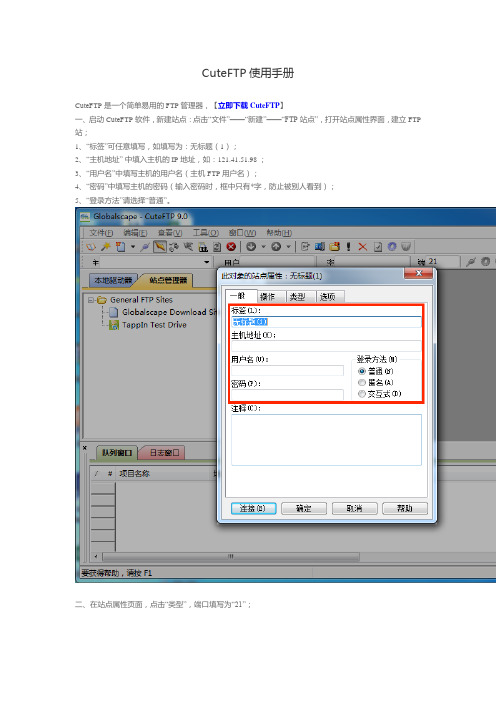Image resolution: width=496 pixels, height=702 pixels.
Task: Select the 类型 tab in site properties
Action: [300, 296]
